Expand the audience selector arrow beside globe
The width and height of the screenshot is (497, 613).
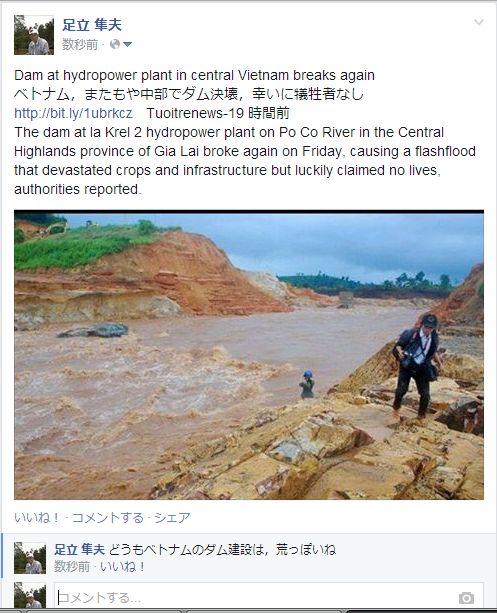127,45
